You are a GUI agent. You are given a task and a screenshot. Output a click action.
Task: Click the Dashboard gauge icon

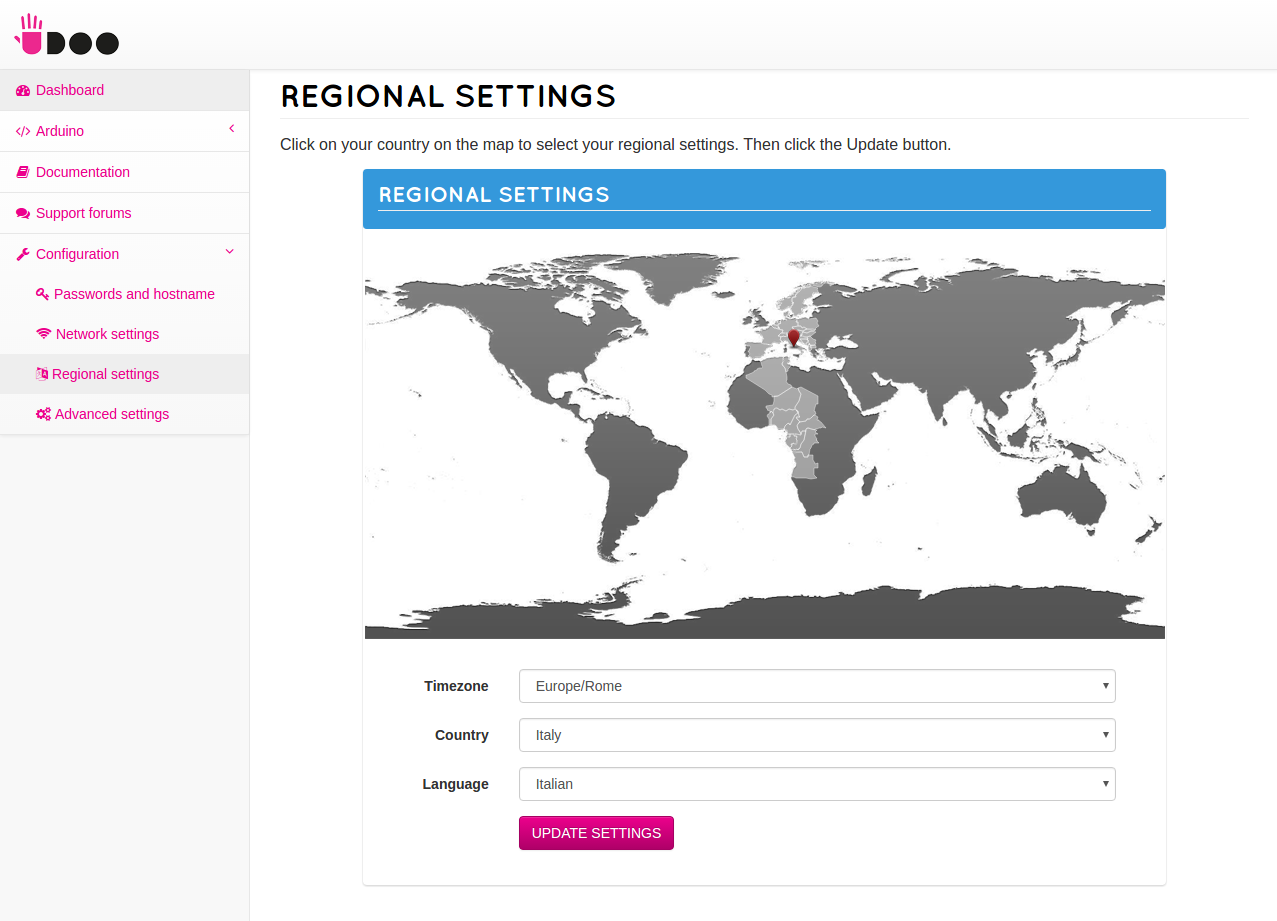point(23,90)
